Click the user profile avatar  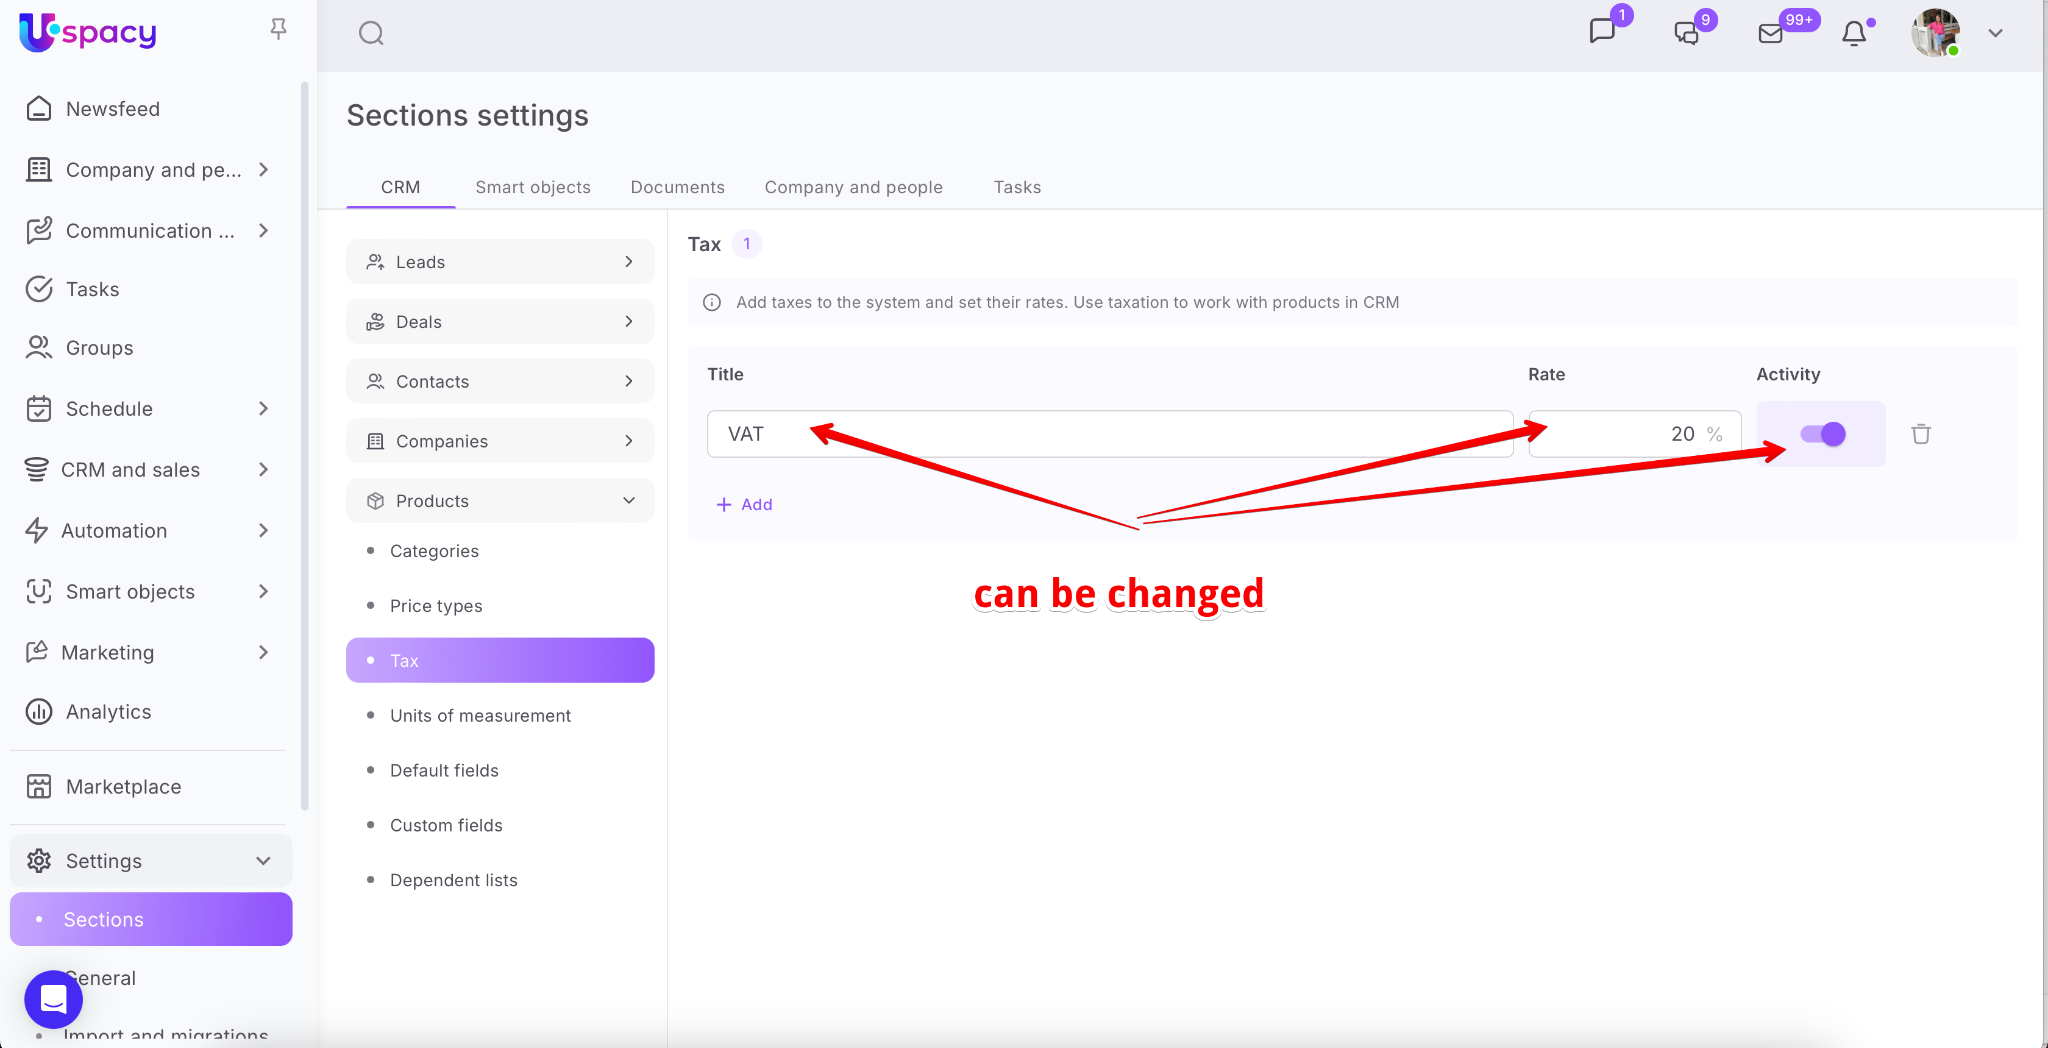[1935, 33]
